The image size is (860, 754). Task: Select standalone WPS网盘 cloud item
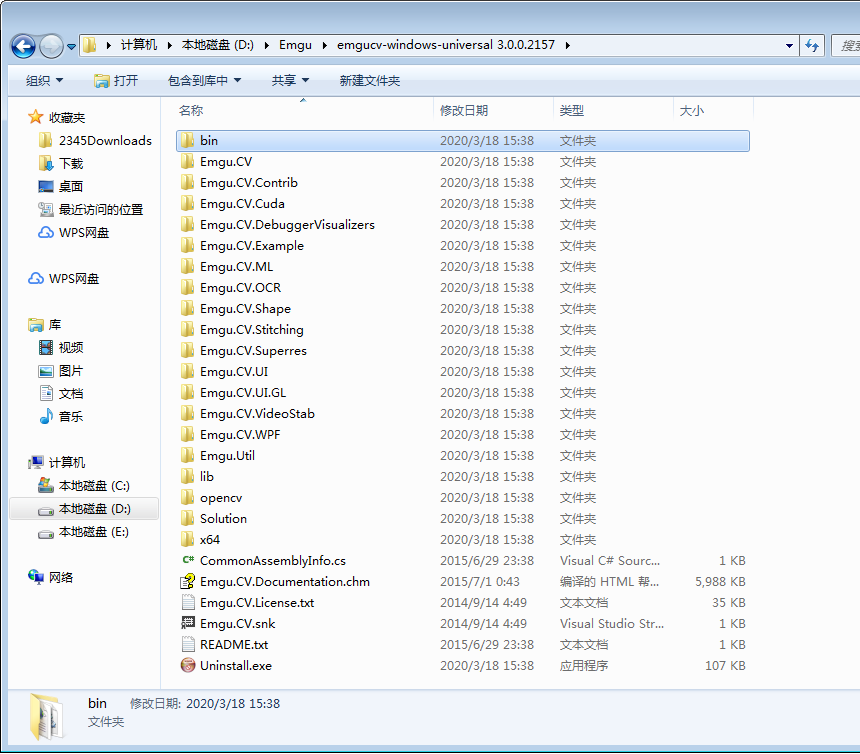click(64, 279)
